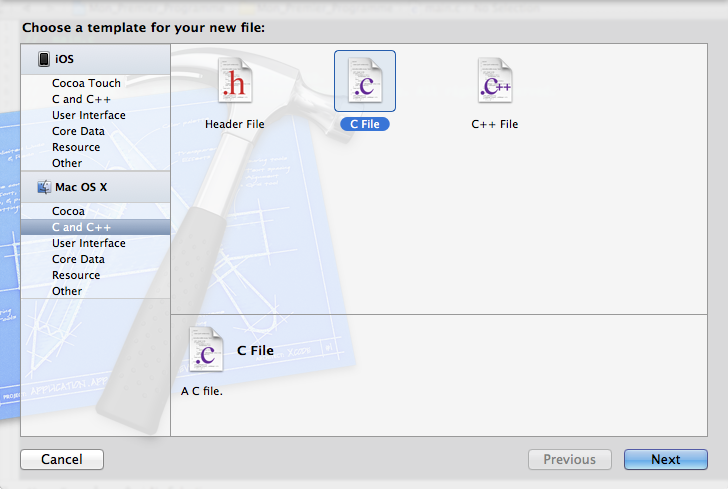Image resolution: width=728 pixels, height=489 pixels.
Task: Click the bold C File description title
Action: point(255,351)
